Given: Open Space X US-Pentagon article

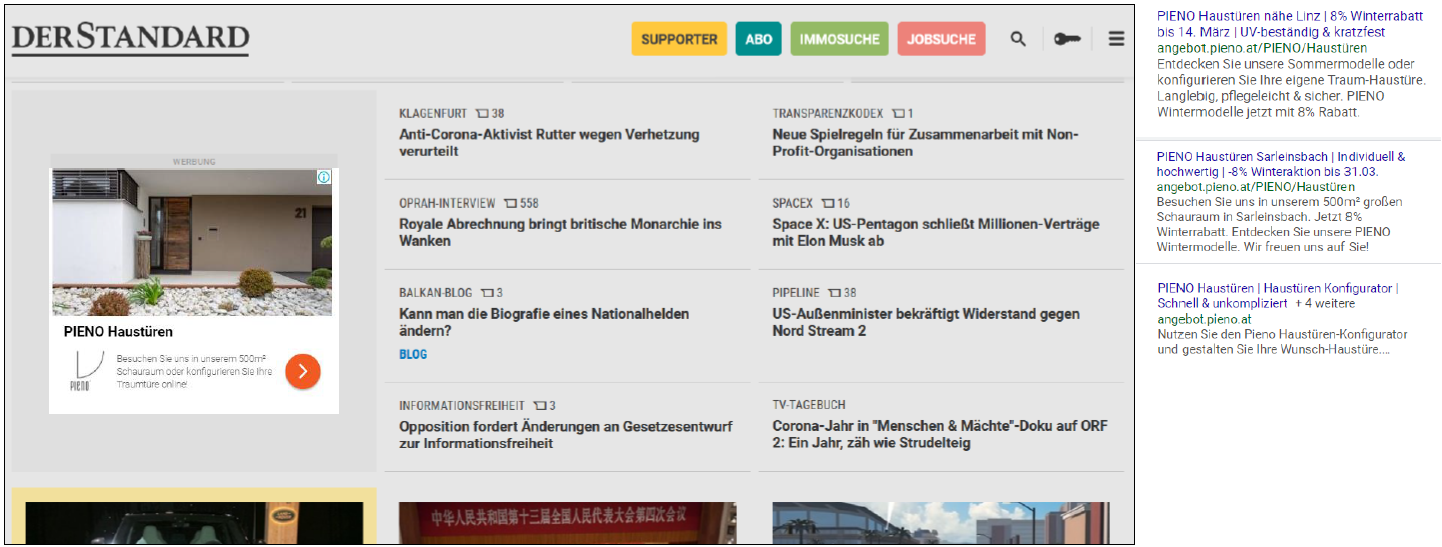Looking at the screenshot, I should 936,232.
